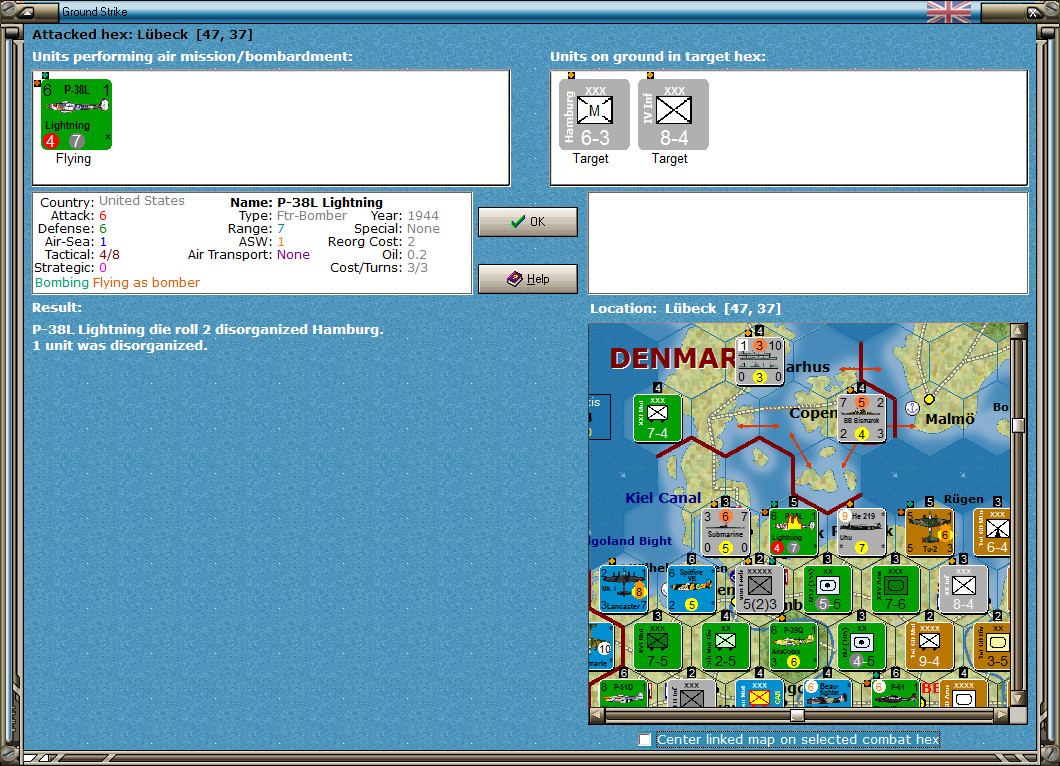Click the green 'Bombing' label

coord(62,283)
